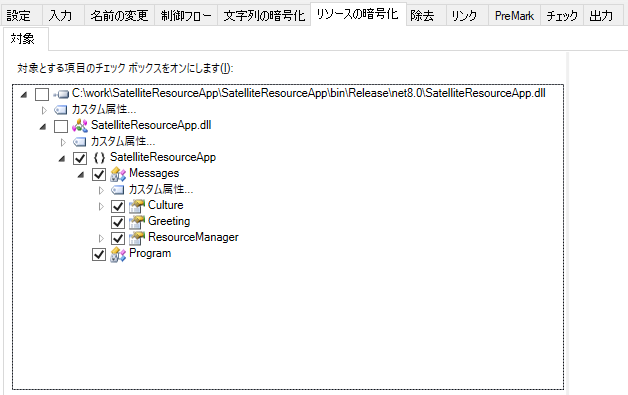Expand カスタム属性 under SatelliteResourceApp.dll
Viewport: 628px width, 395px height.
63,142
